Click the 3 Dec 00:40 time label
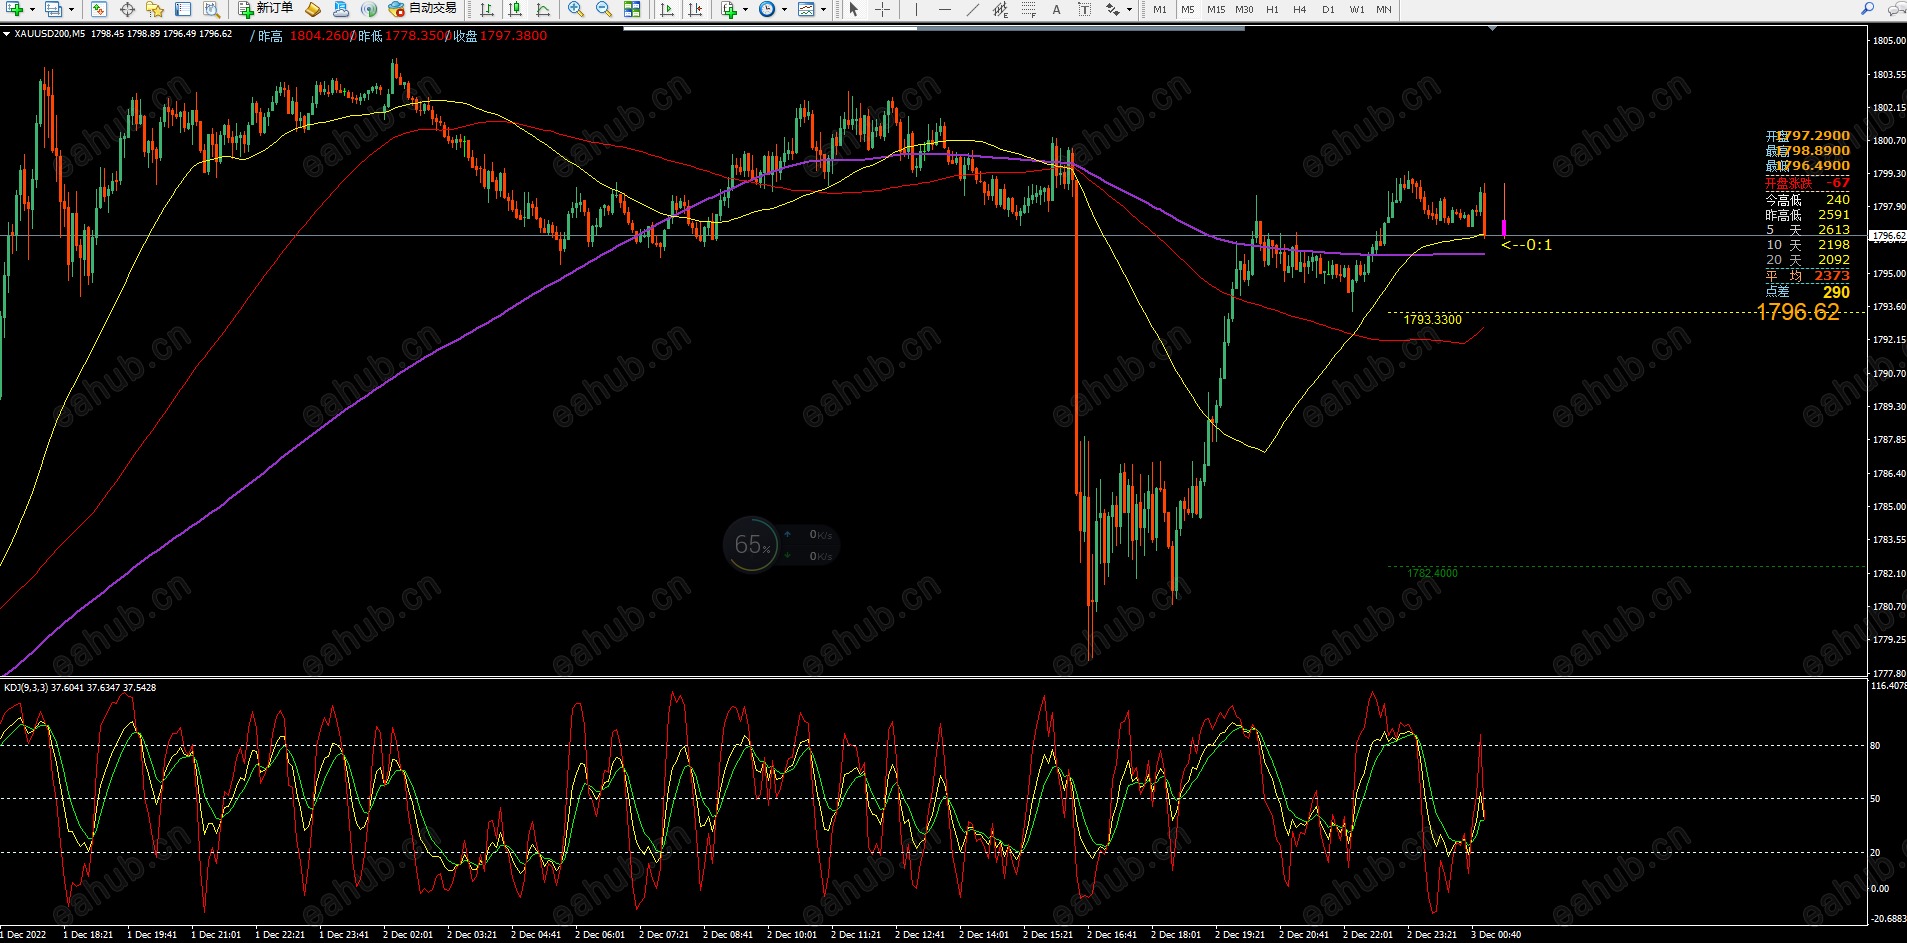This screenshot has height=943, width=1907. 1496,935
